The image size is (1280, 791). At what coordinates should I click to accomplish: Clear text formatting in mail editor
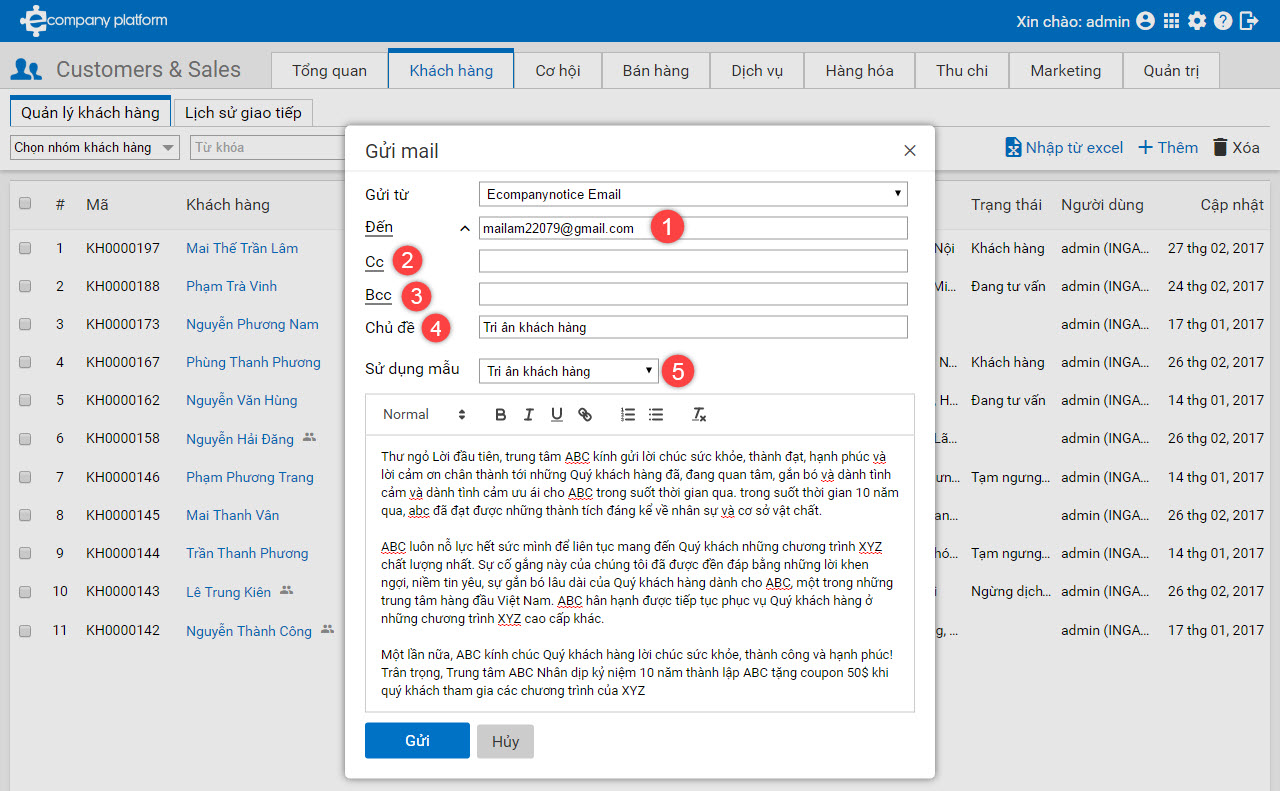coord(700,414)
